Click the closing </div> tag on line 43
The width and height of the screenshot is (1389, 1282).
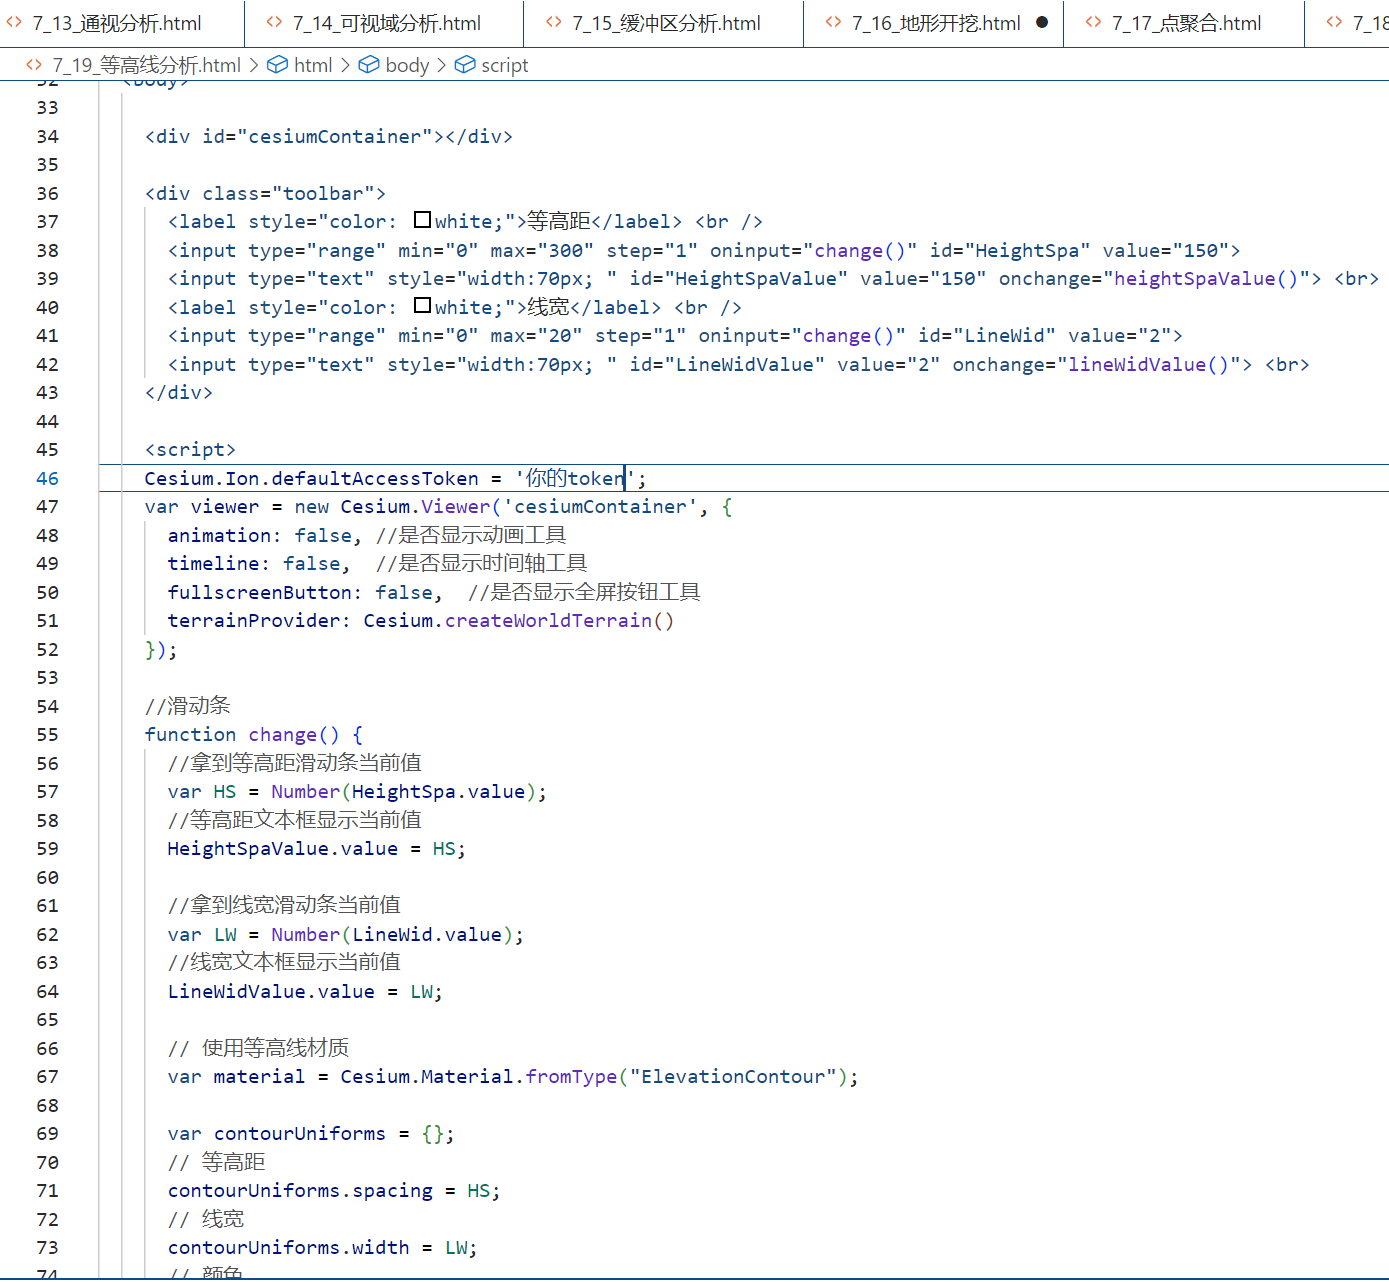click(x=179, y=393)
